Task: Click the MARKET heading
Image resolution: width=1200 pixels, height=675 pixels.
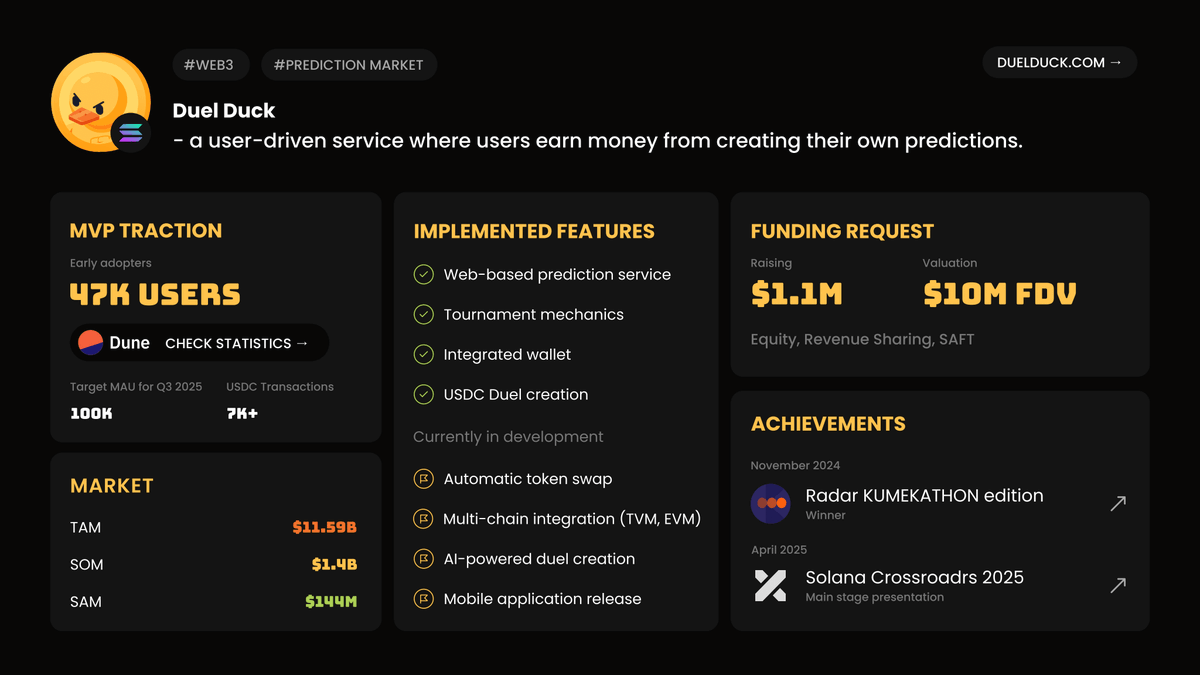Action: coord(112,486)
